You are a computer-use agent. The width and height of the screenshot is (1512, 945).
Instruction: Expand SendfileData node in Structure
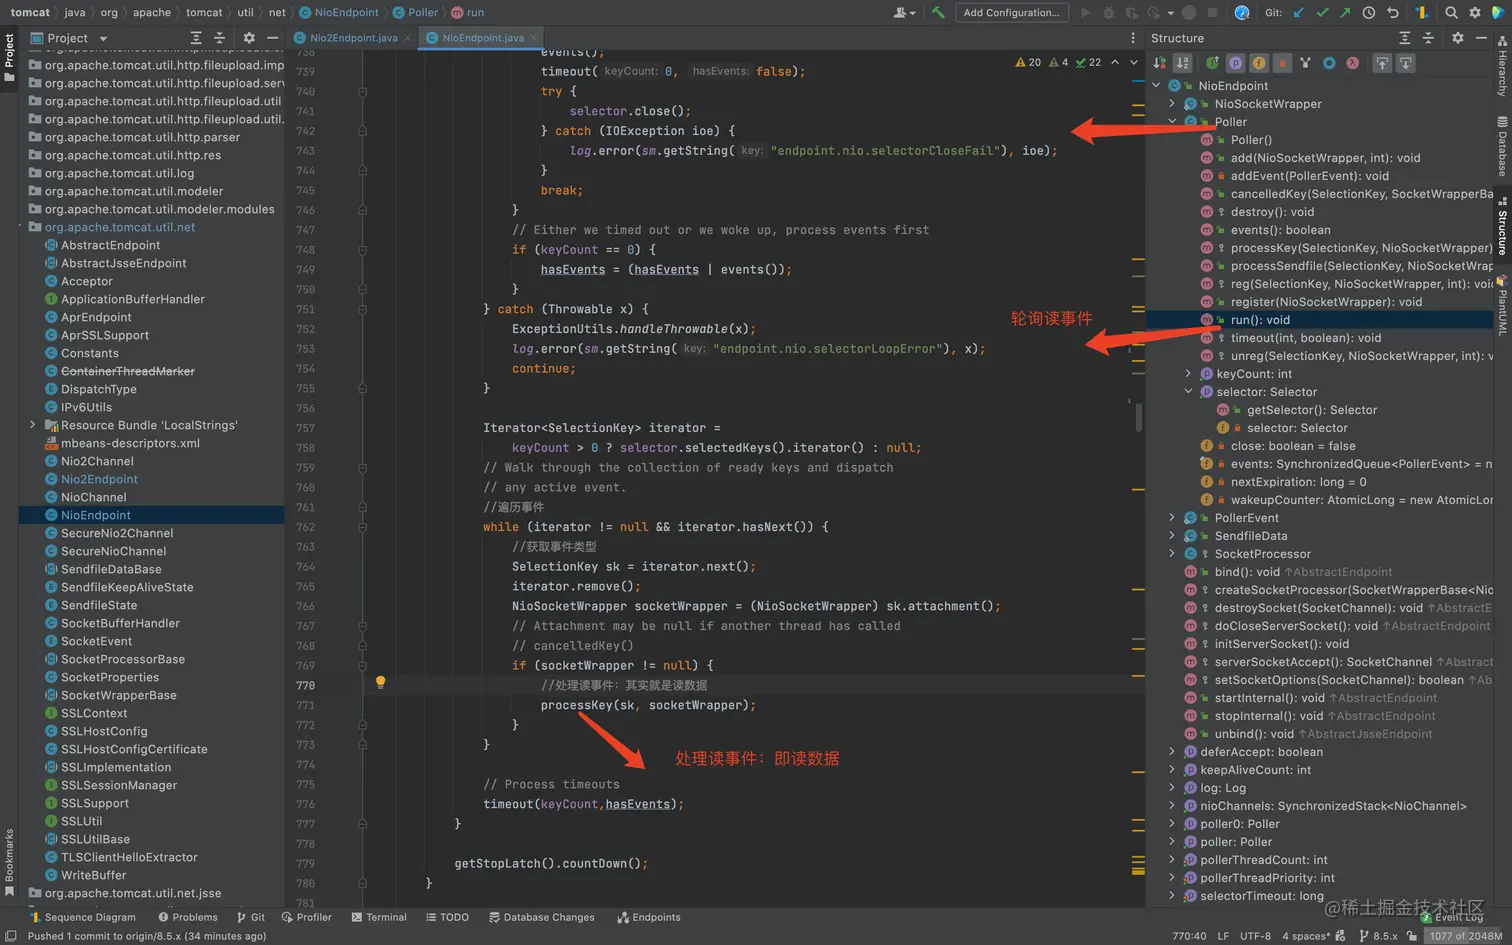coord(1172,536)
